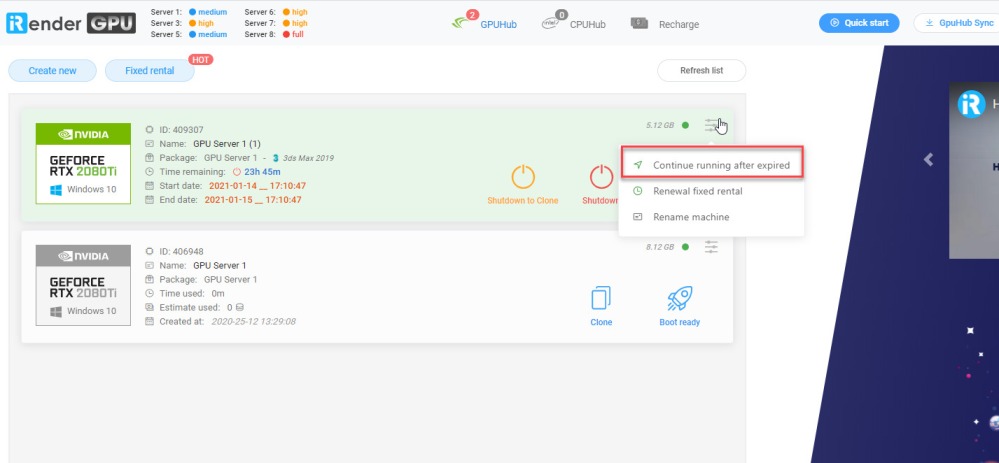
Task: Open the CPUHub icon in header
Action: [550, 23]
